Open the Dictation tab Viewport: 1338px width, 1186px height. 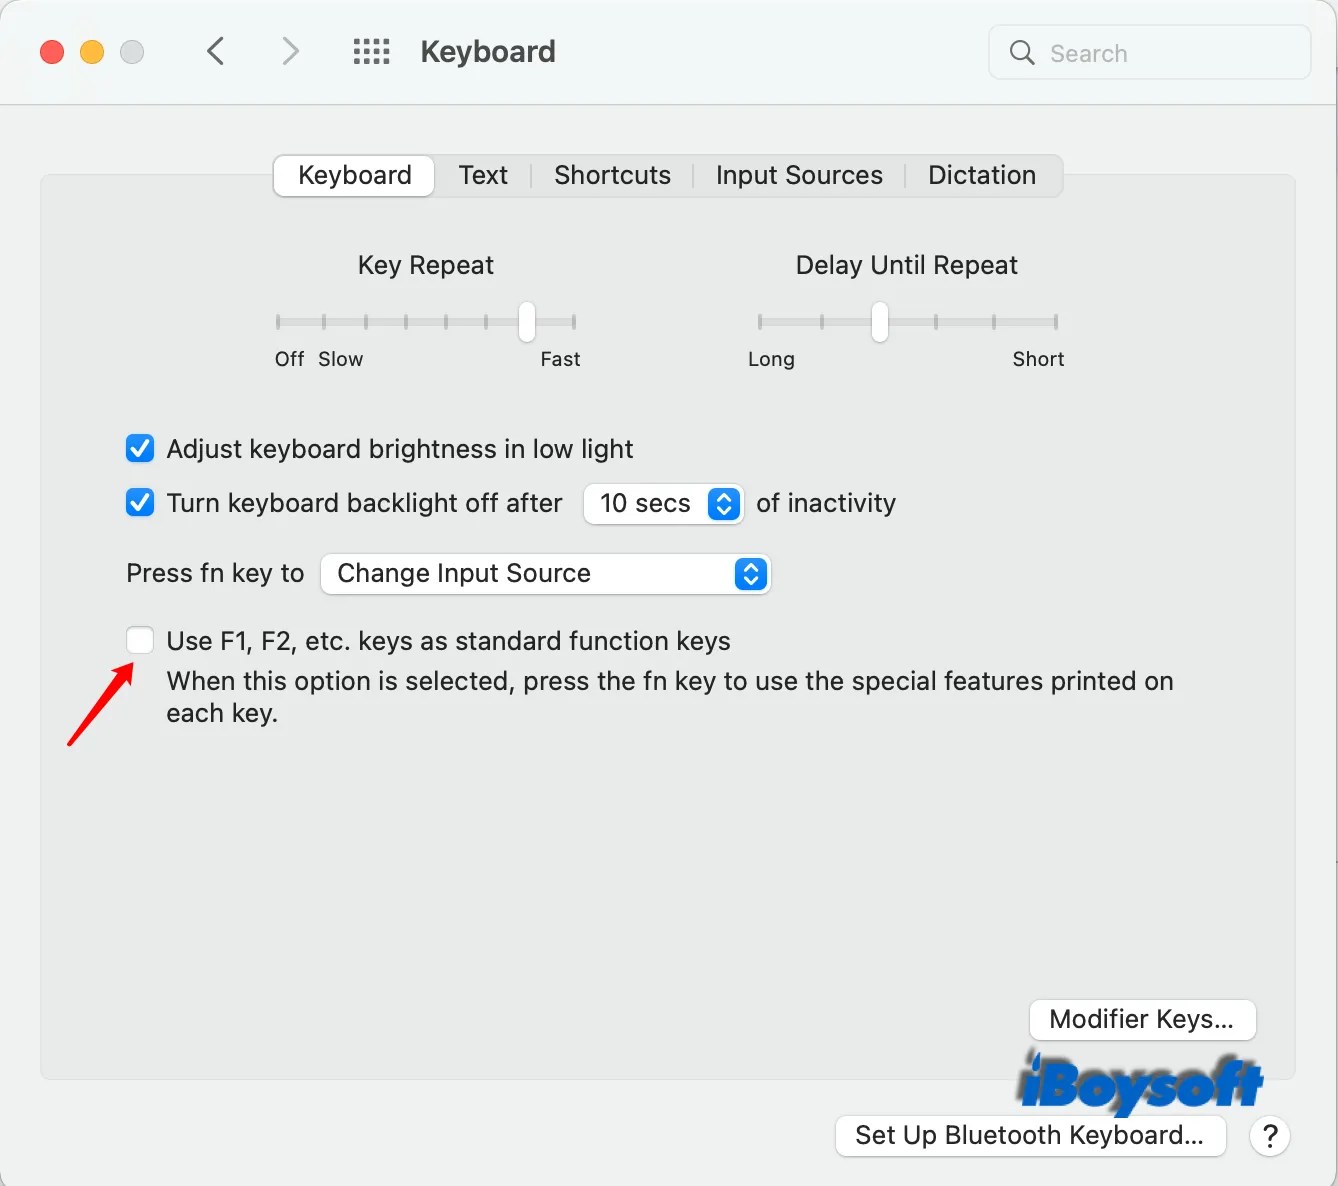coord(981,175)
